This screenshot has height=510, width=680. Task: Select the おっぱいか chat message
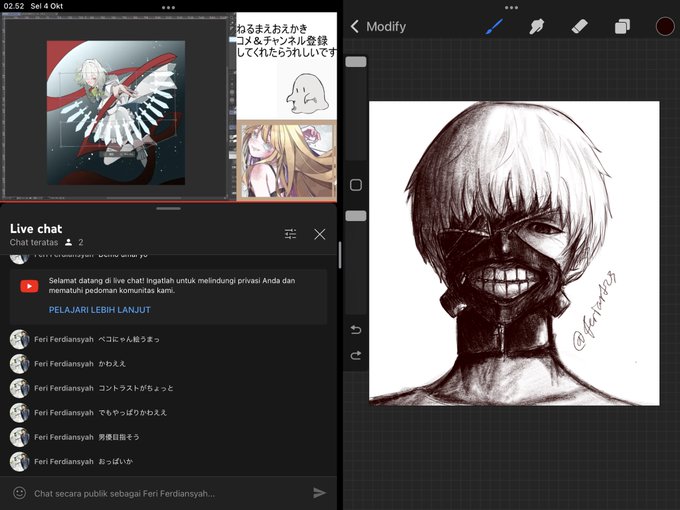[x=115, y=461]
